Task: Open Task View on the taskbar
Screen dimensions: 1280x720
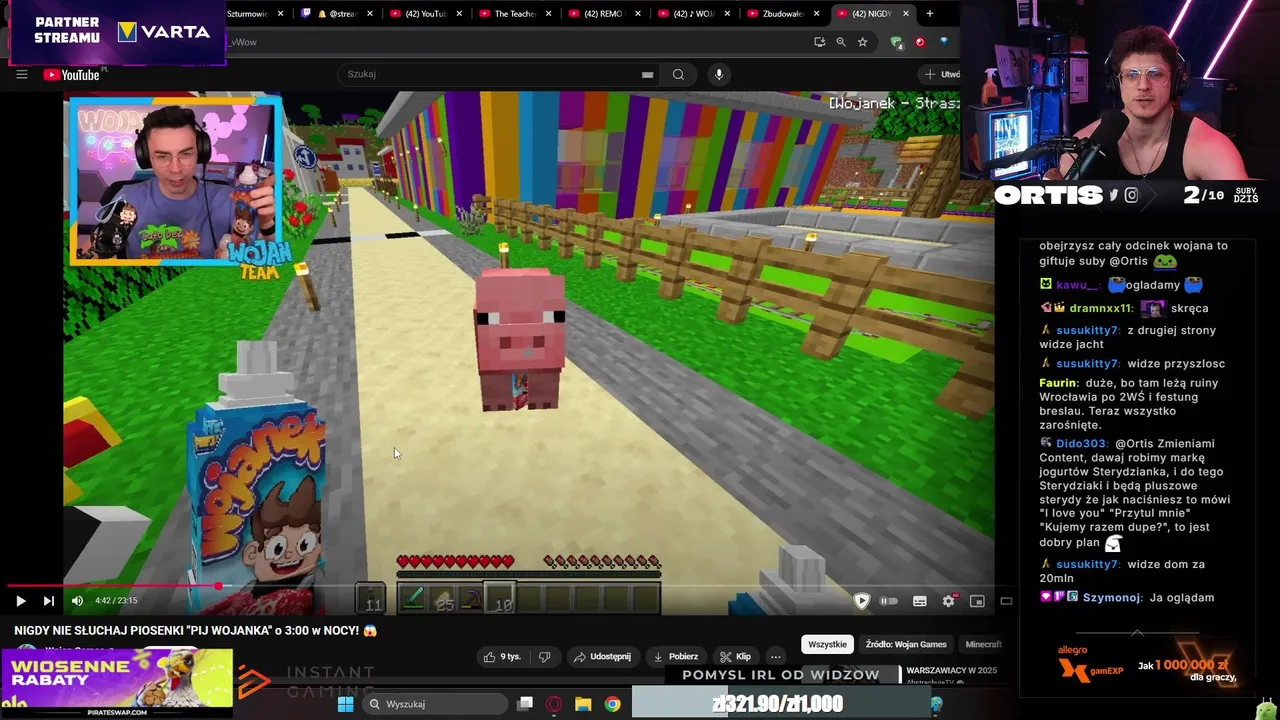Action: (525, 704)
